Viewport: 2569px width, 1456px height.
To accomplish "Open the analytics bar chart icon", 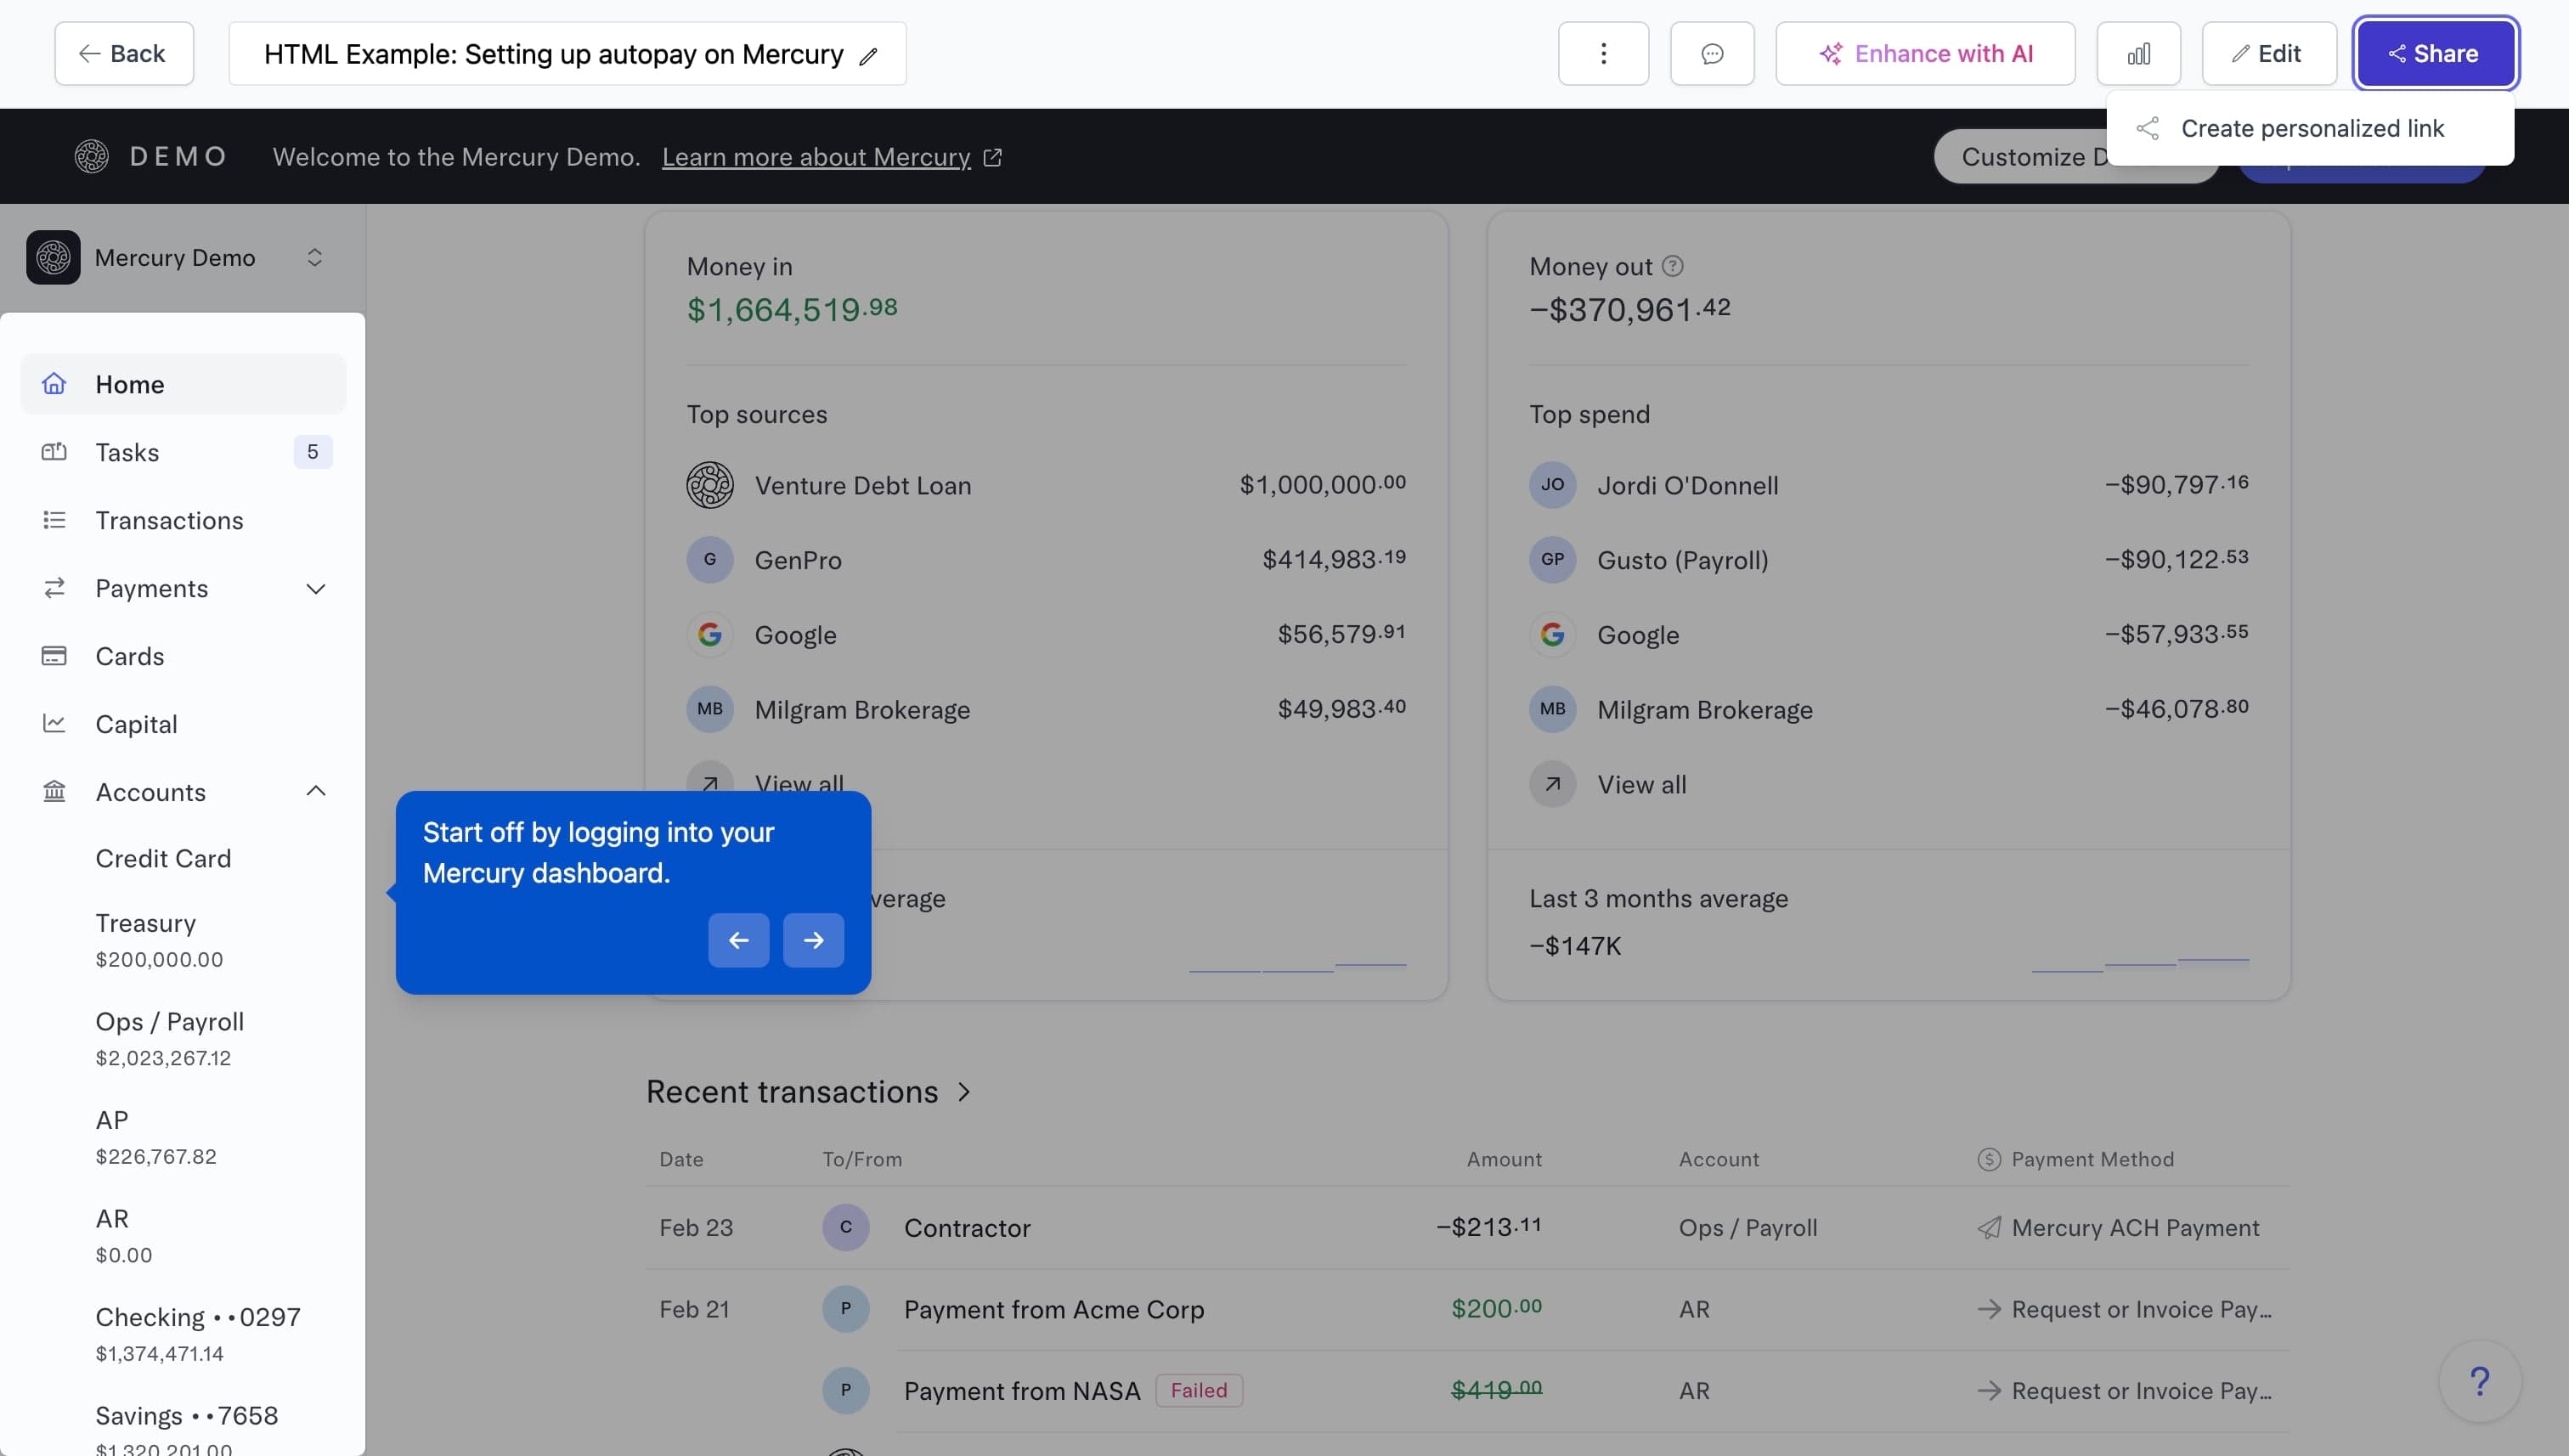I will pyautogui.click(x=2138, y=54).
